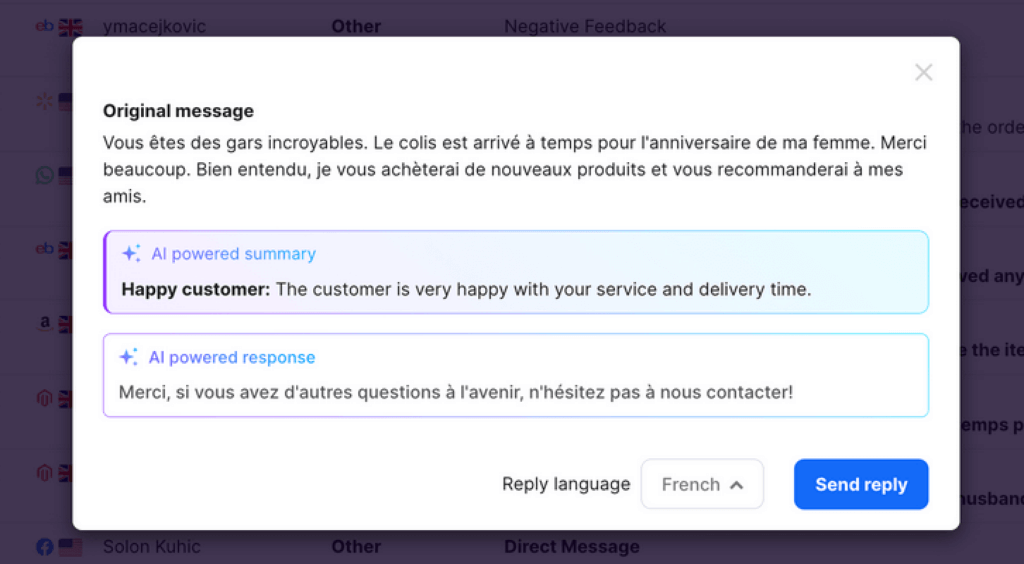This screenshot has height=564, width=1024.
Task: Send the reply with the blue button
Action: (x=861, y=484)
